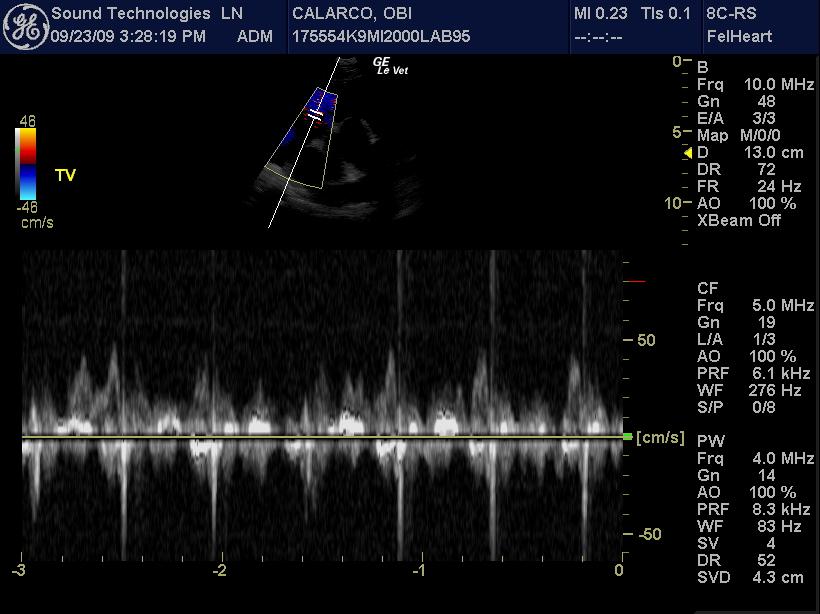Click the GE logo in the header
The width and height of the screenshot is (820, 614).
tap(24, 27)
